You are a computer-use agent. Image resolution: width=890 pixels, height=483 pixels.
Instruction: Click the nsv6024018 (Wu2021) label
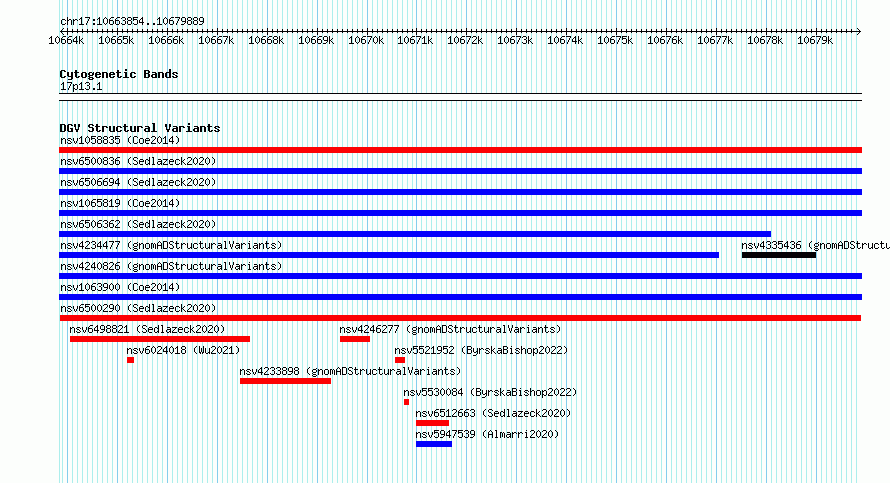coord(183,350)
